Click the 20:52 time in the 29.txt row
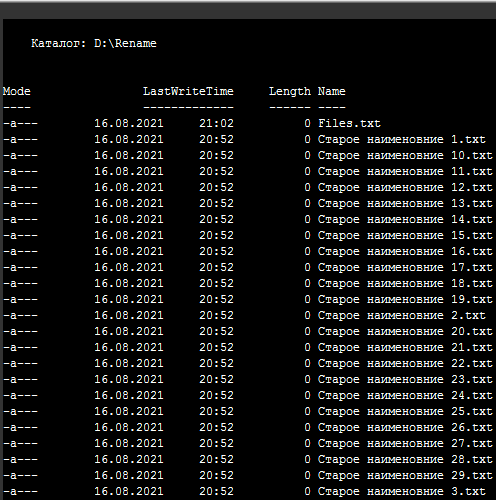Screen dimensions: 496x500 [216, 475]
